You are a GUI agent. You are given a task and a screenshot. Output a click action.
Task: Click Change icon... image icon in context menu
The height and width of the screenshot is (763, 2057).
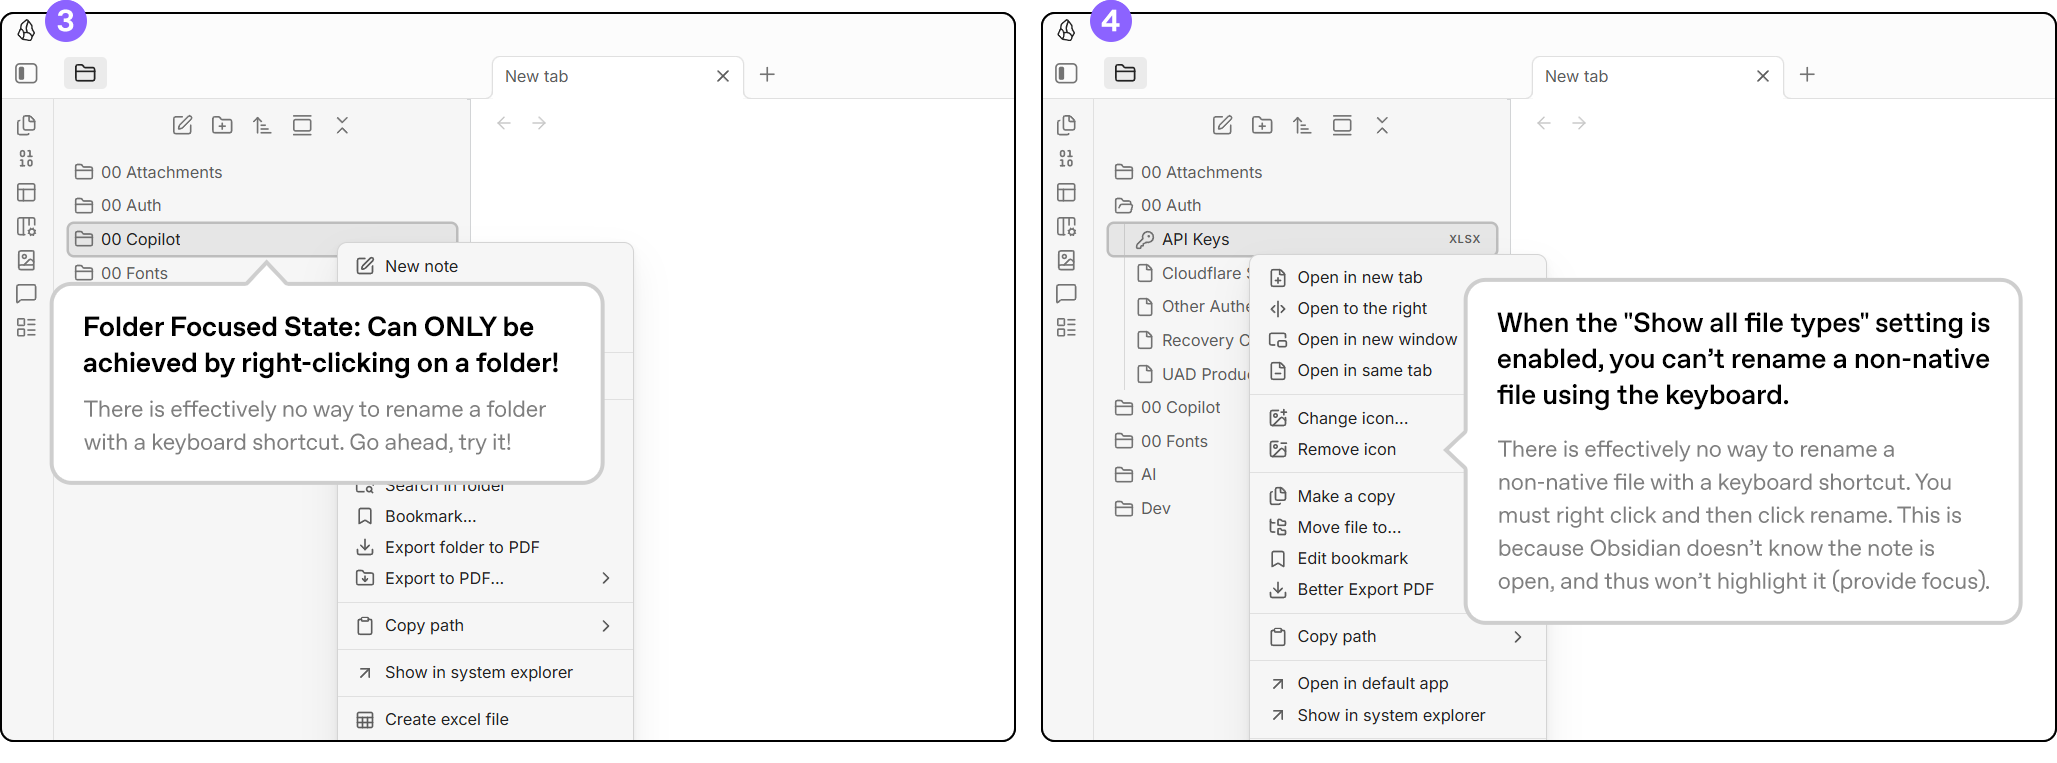tap(1278, 418)
